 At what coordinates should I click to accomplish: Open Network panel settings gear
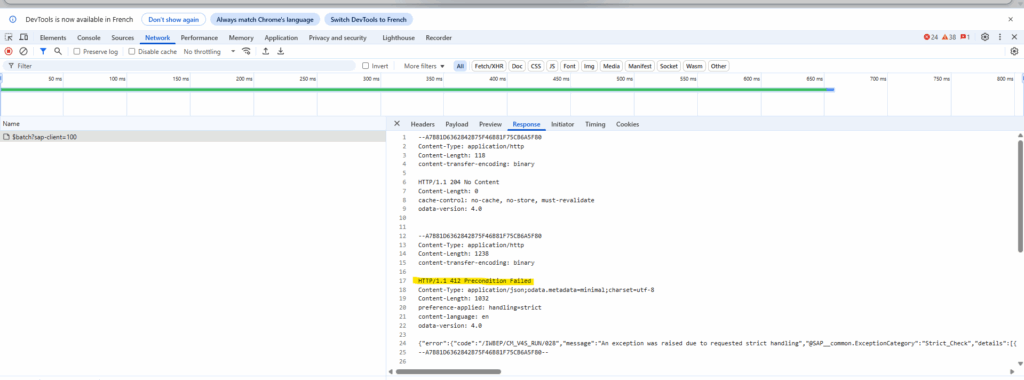[1014, 51]
